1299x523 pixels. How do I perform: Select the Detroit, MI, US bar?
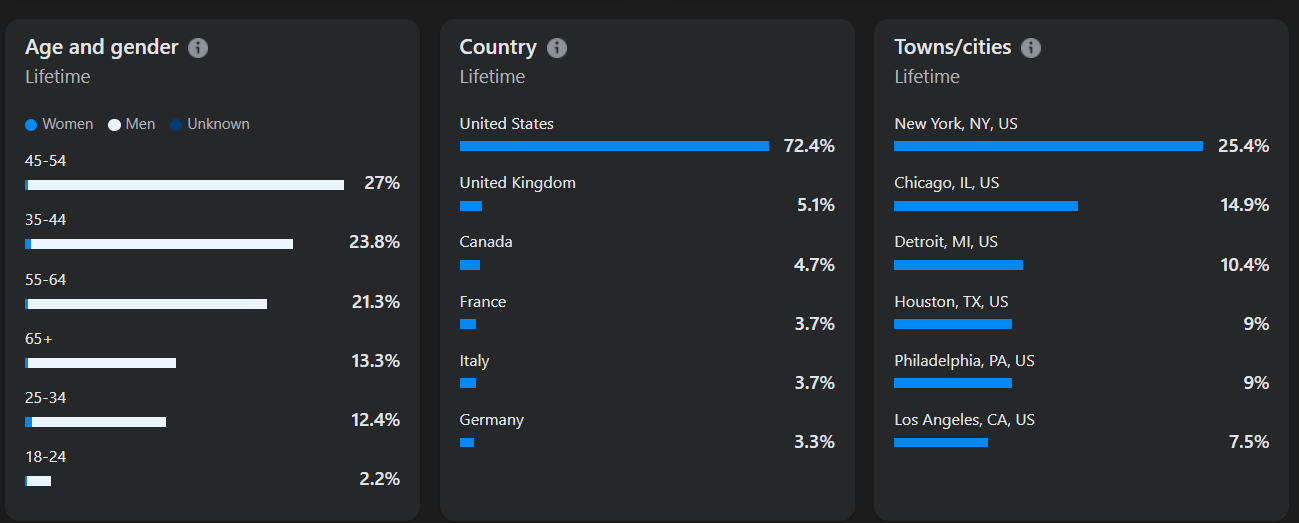coord(958,265)
